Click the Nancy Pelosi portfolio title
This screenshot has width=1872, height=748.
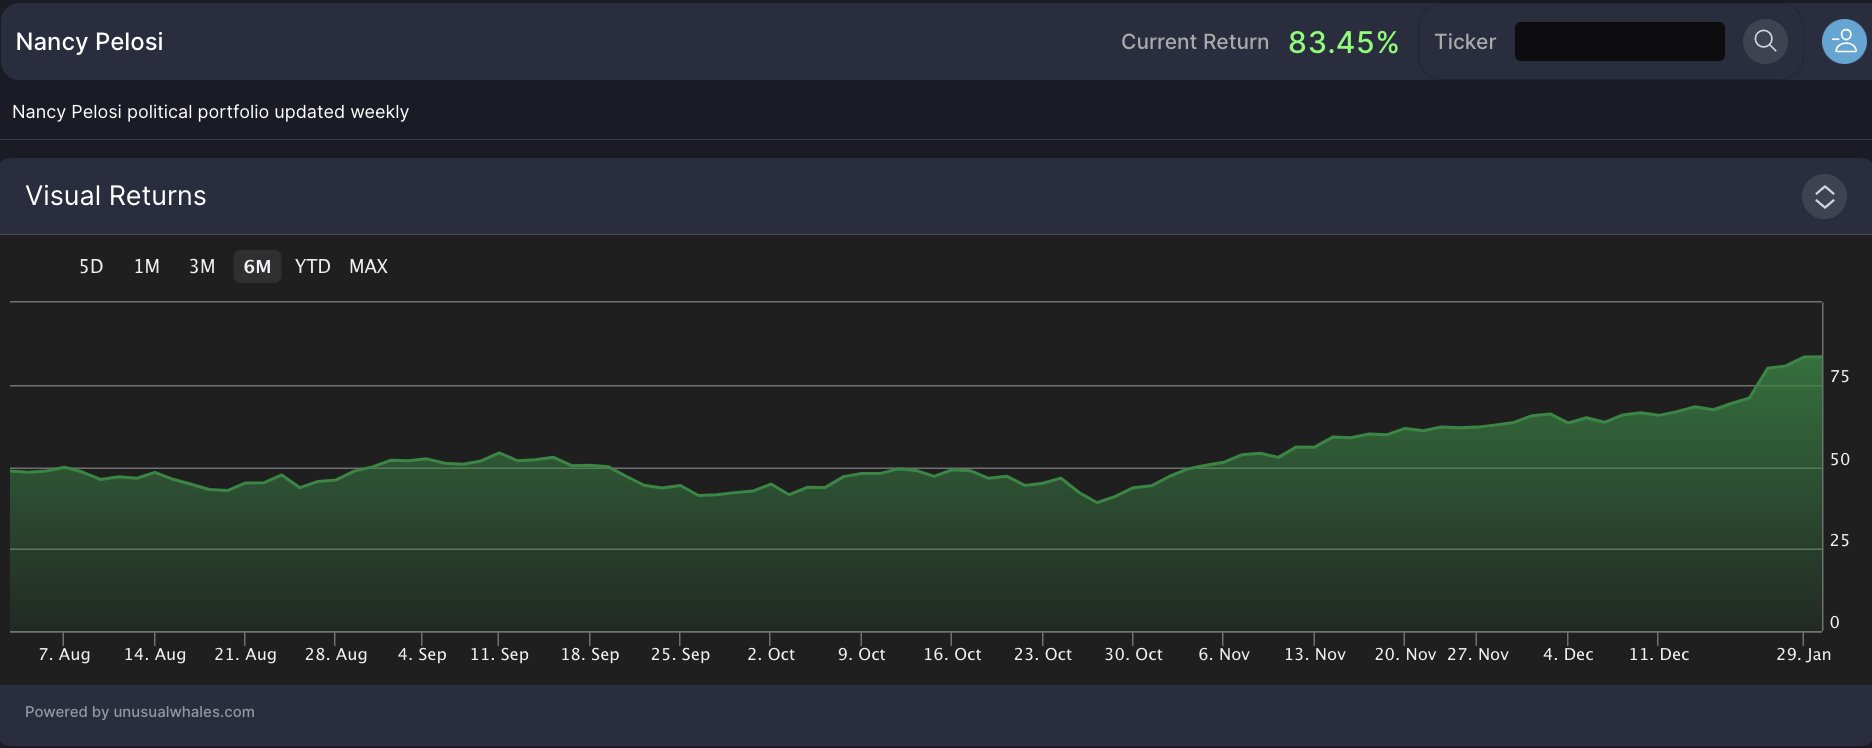click(x=89, y=42)
